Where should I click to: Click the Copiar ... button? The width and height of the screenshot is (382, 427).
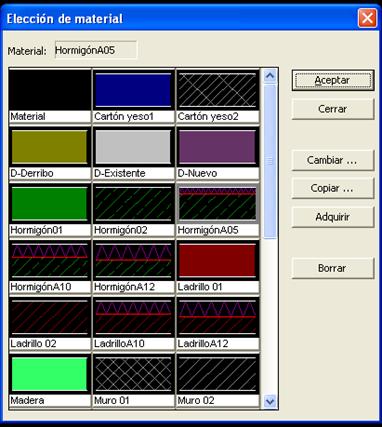333,188
